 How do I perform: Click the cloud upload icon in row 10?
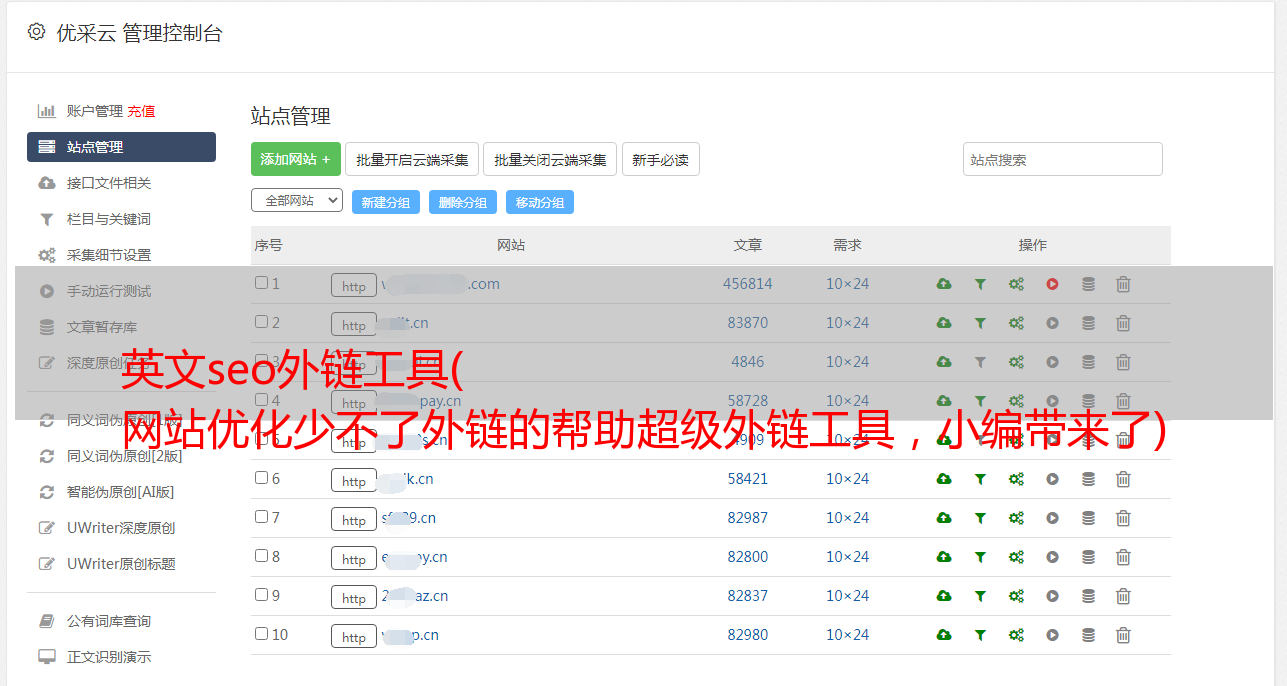coord(944,635)
